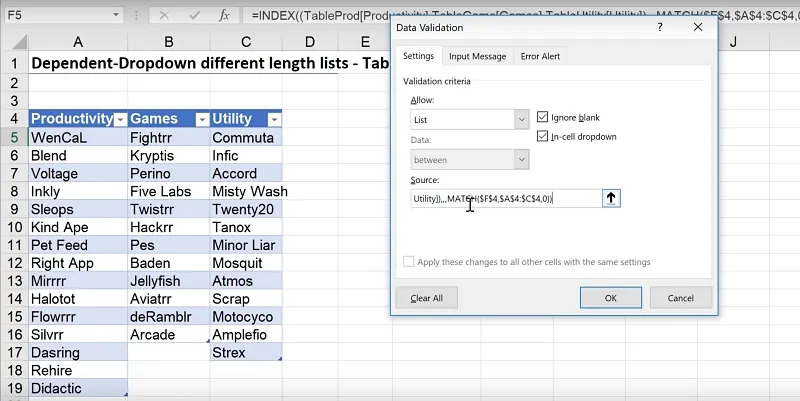Click the Insert Function fx icon
Viewport: 800px width, 401px height.
(x=225, y=16)
